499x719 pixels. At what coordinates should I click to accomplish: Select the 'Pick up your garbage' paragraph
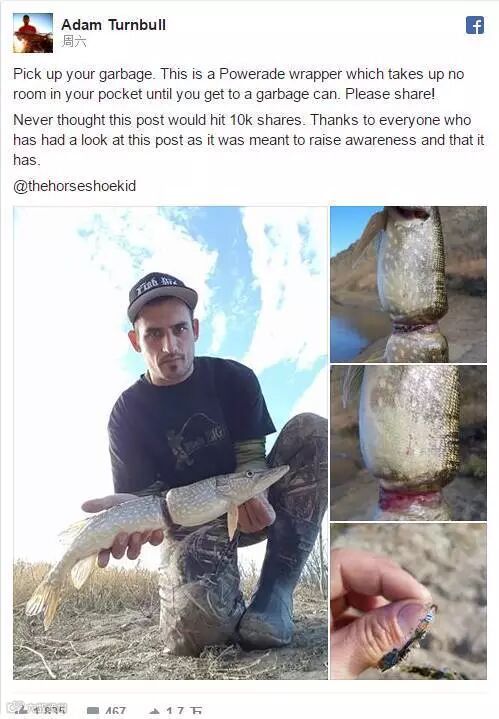pyautogui.click(x=238, y=84)
